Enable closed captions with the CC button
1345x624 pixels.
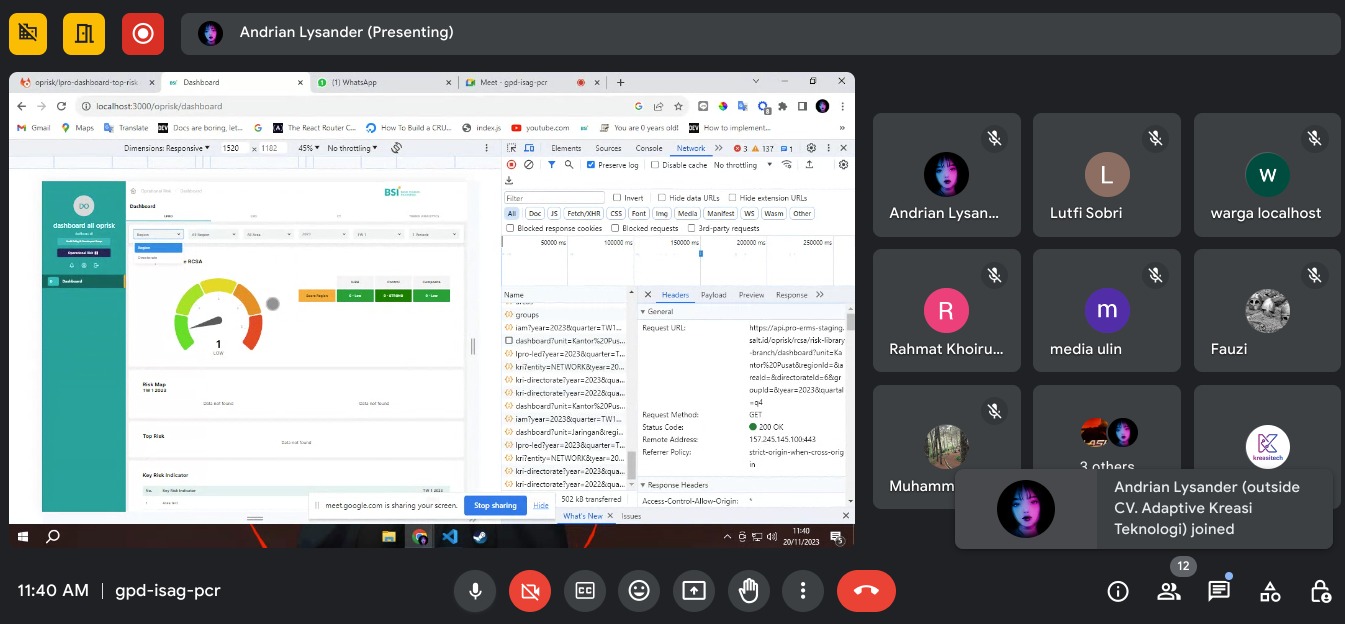click(585, 591)
